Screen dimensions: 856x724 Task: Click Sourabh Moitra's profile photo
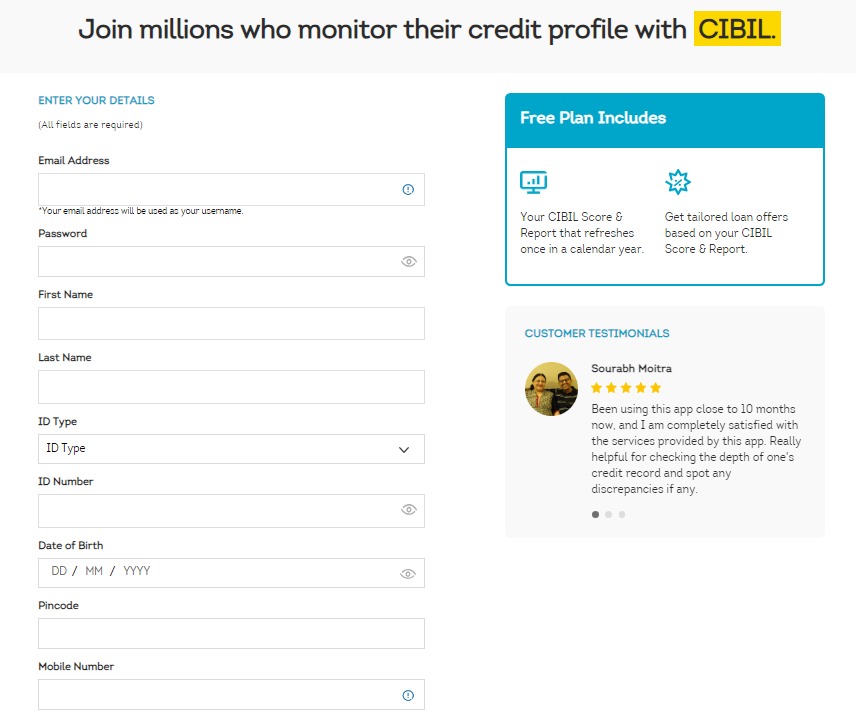tap(551, 389)
